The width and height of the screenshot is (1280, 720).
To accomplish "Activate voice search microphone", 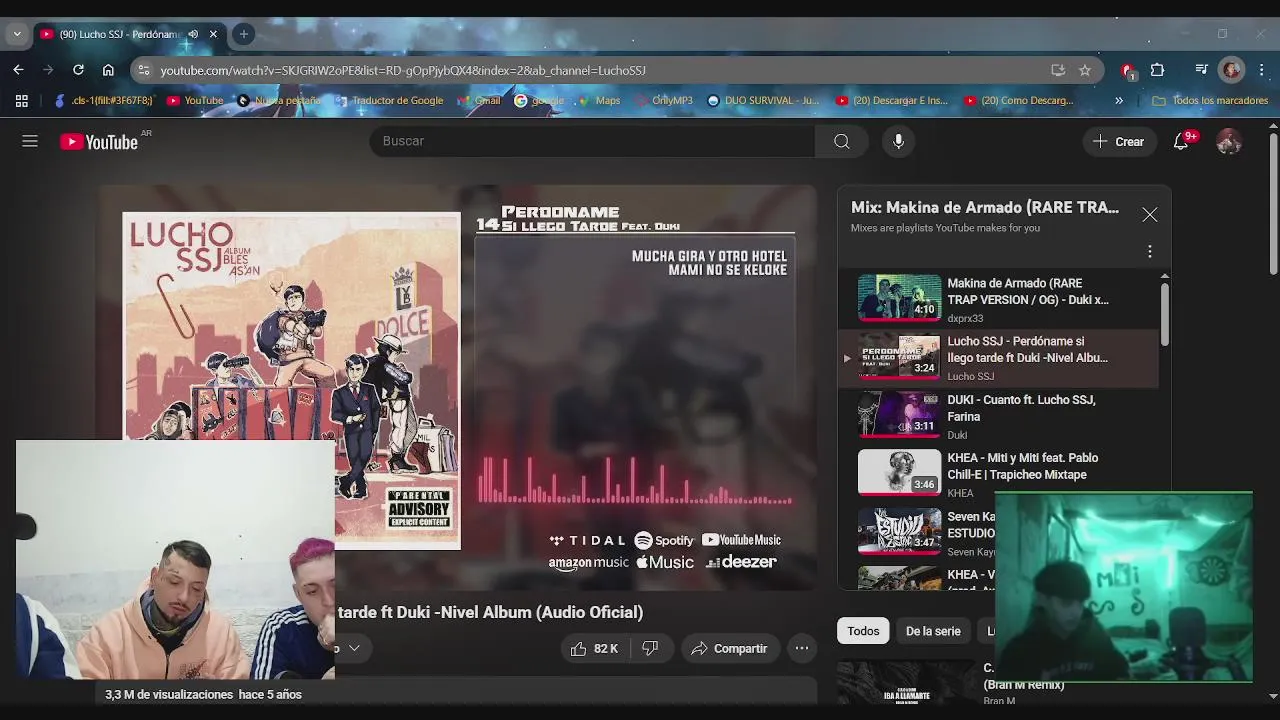I will [x=898, y=141].
